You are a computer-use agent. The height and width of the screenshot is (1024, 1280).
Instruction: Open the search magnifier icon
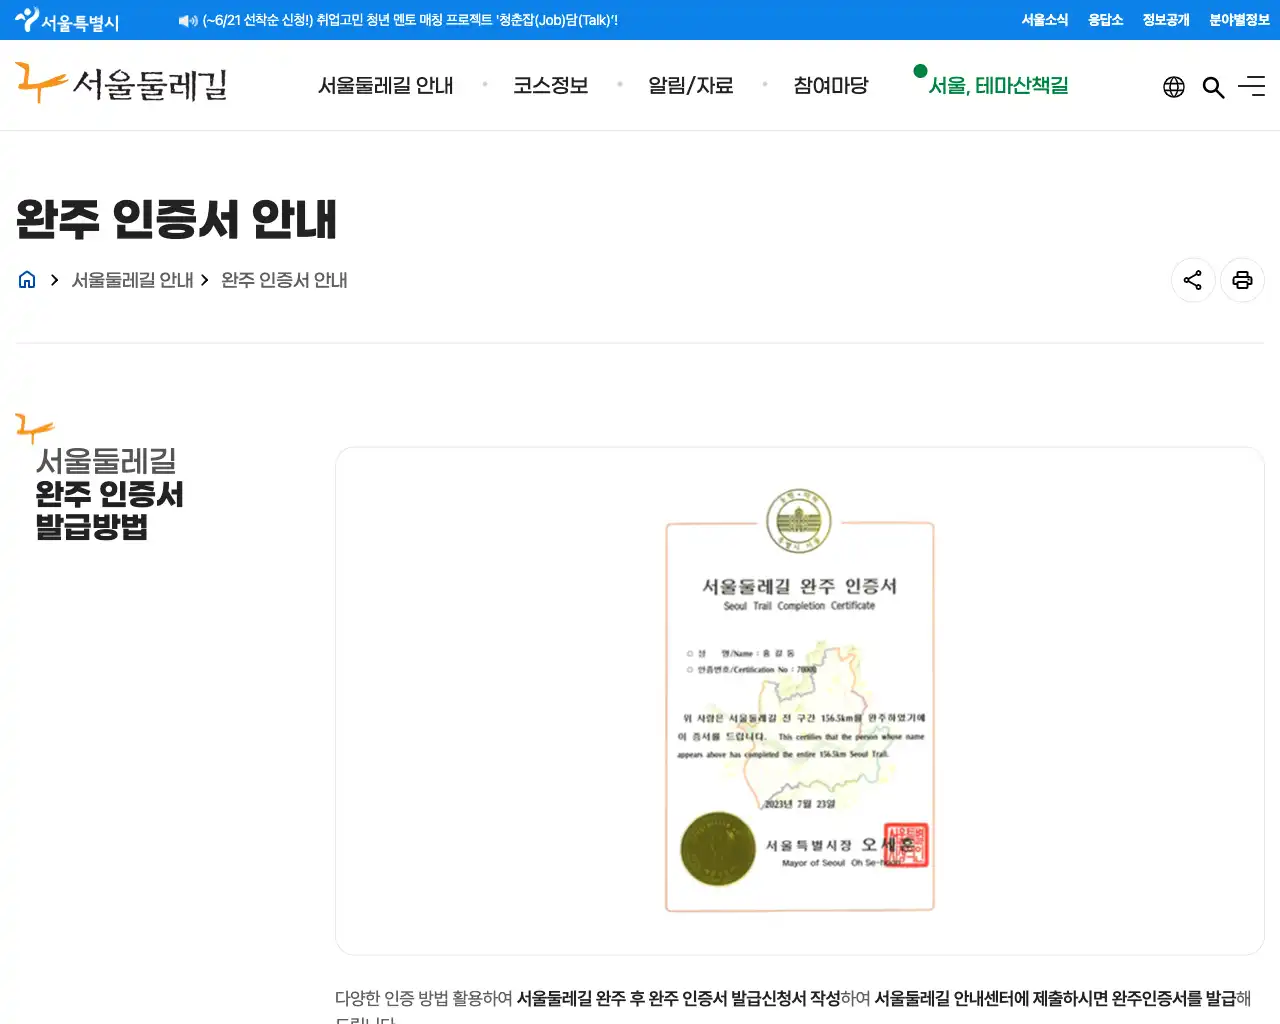1213,87
